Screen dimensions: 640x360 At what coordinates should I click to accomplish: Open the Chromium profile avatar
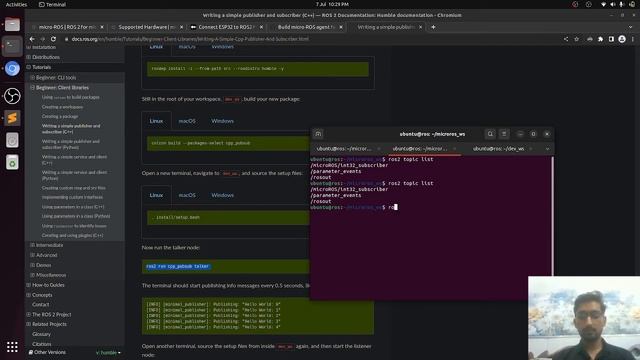[622, 39]
